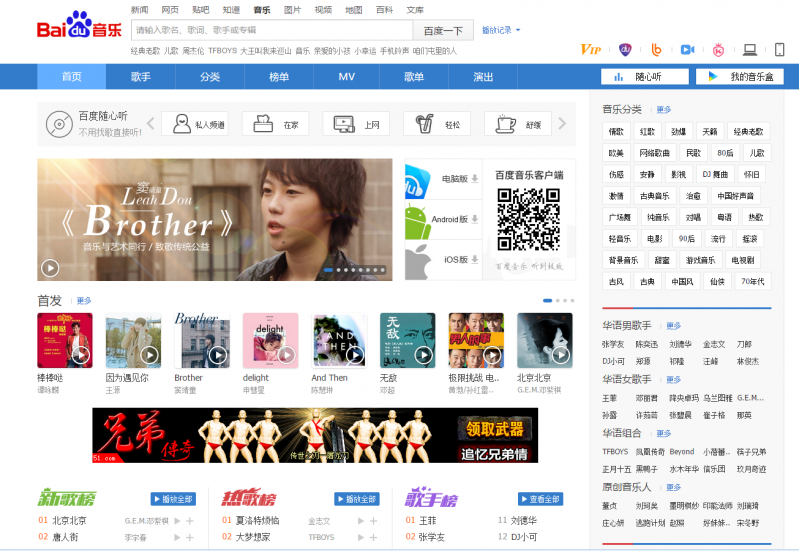799x551 pixels.
Task: Open 更多 next to 华语男歌手
Action: tap(674, 326)
